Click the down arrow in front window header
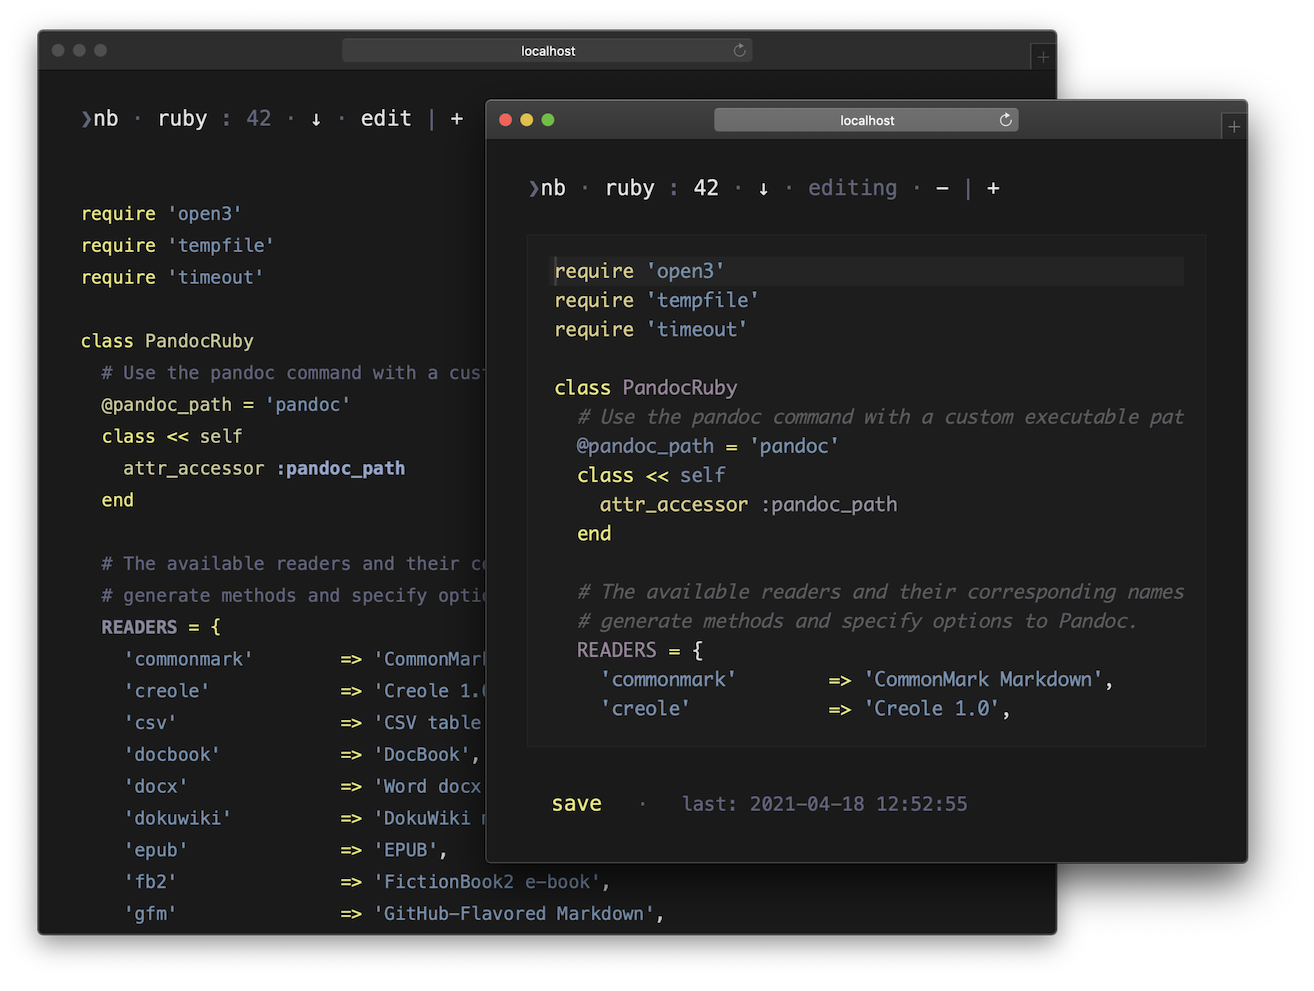This screenshot has width=1314, height=991. click(763, 189)
